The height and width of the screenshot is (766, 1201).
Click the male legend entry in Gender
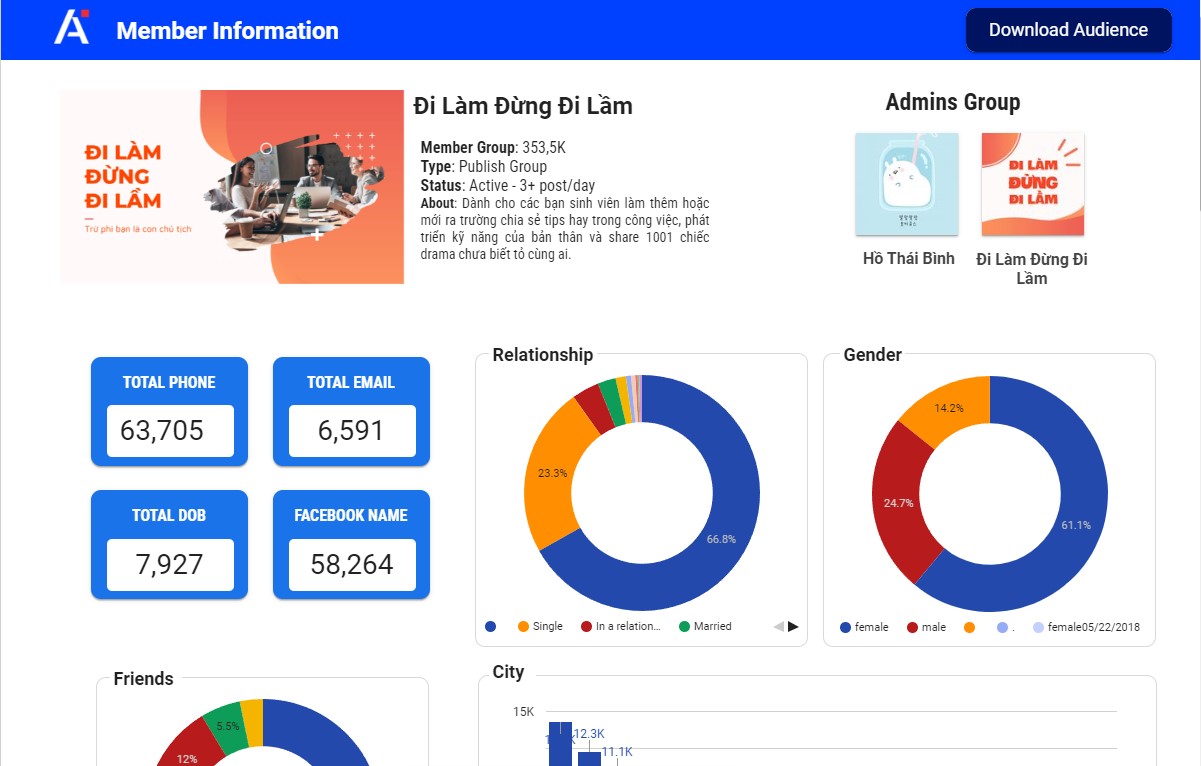coord(927,627)
